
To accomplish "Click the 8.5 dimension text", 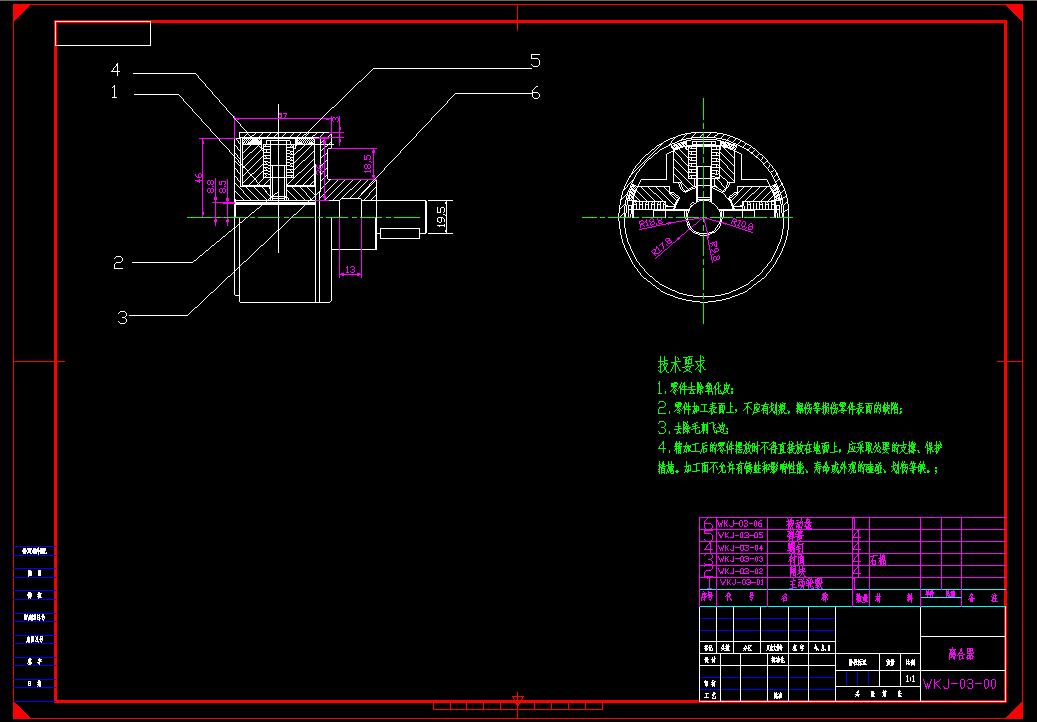I will (x=223, y=186).
